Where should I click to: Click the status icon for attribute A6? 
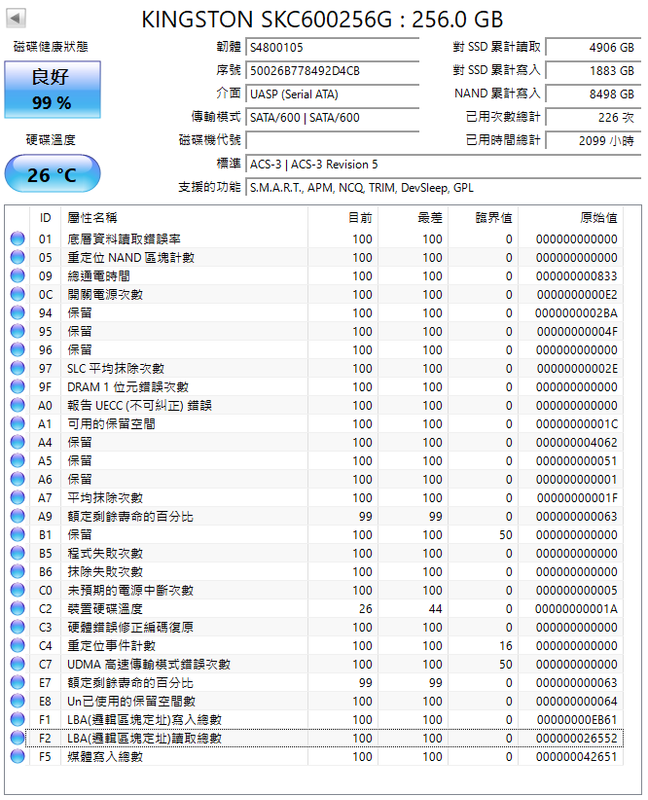[x=17, y=479]
